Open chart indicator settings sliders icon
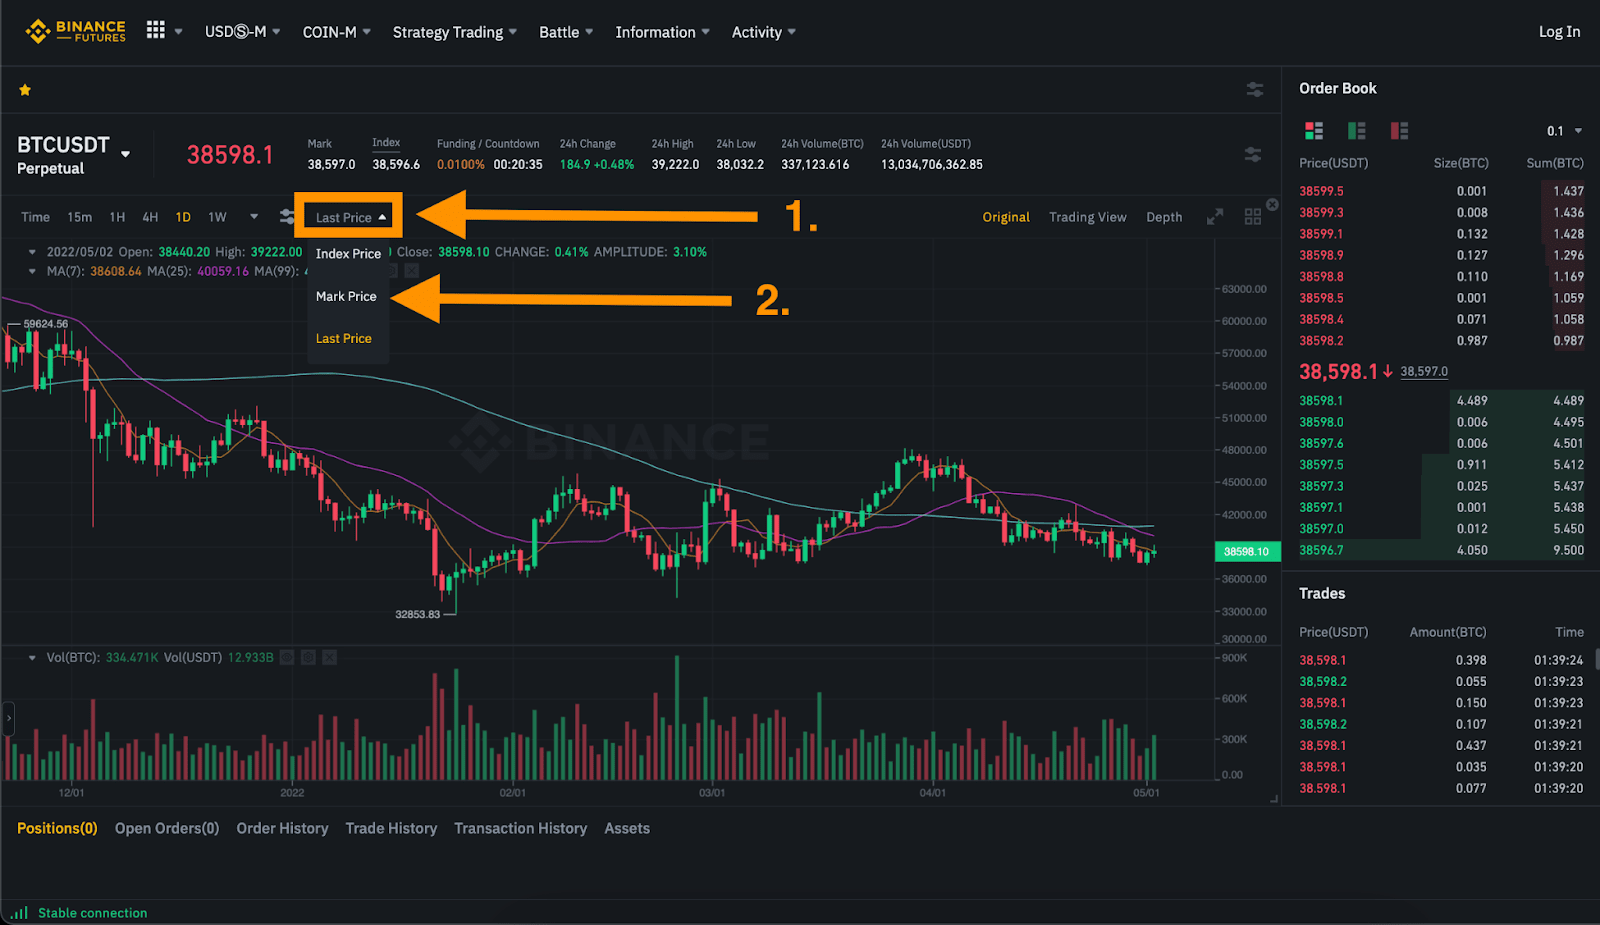 click(x=287, y=216)
